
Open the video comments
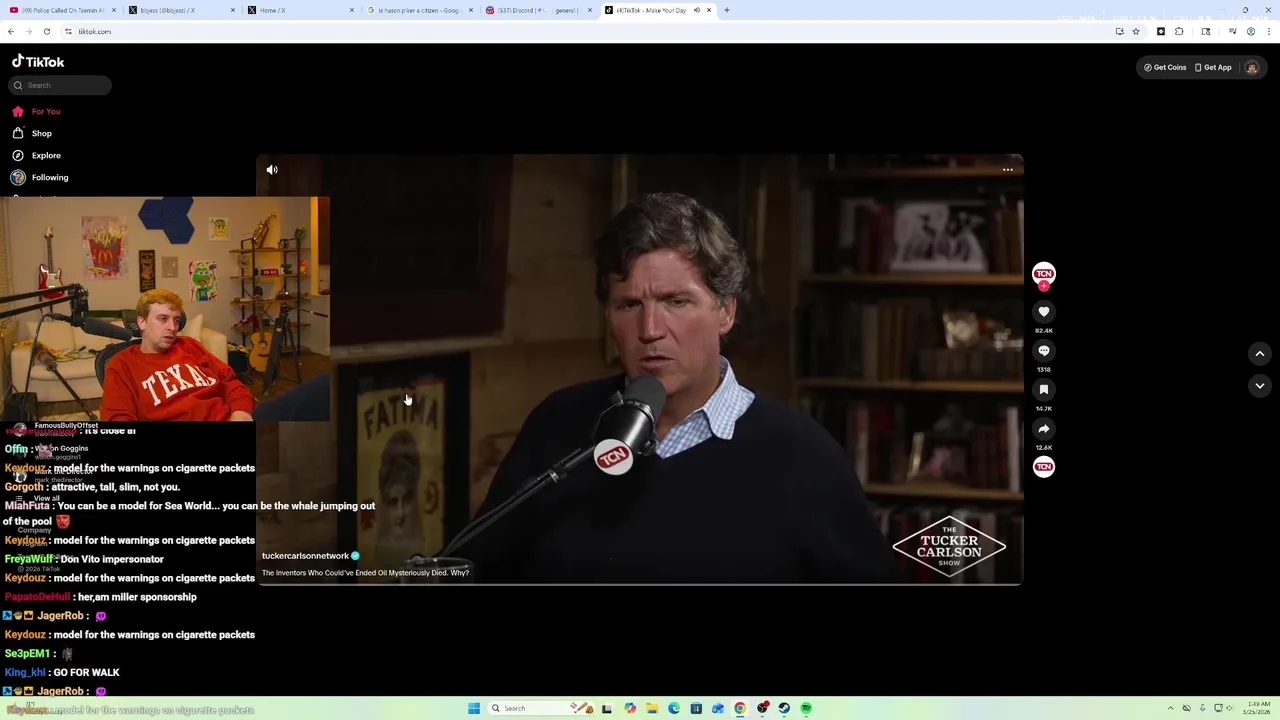pyautogui.click(x=1043, y=351)
